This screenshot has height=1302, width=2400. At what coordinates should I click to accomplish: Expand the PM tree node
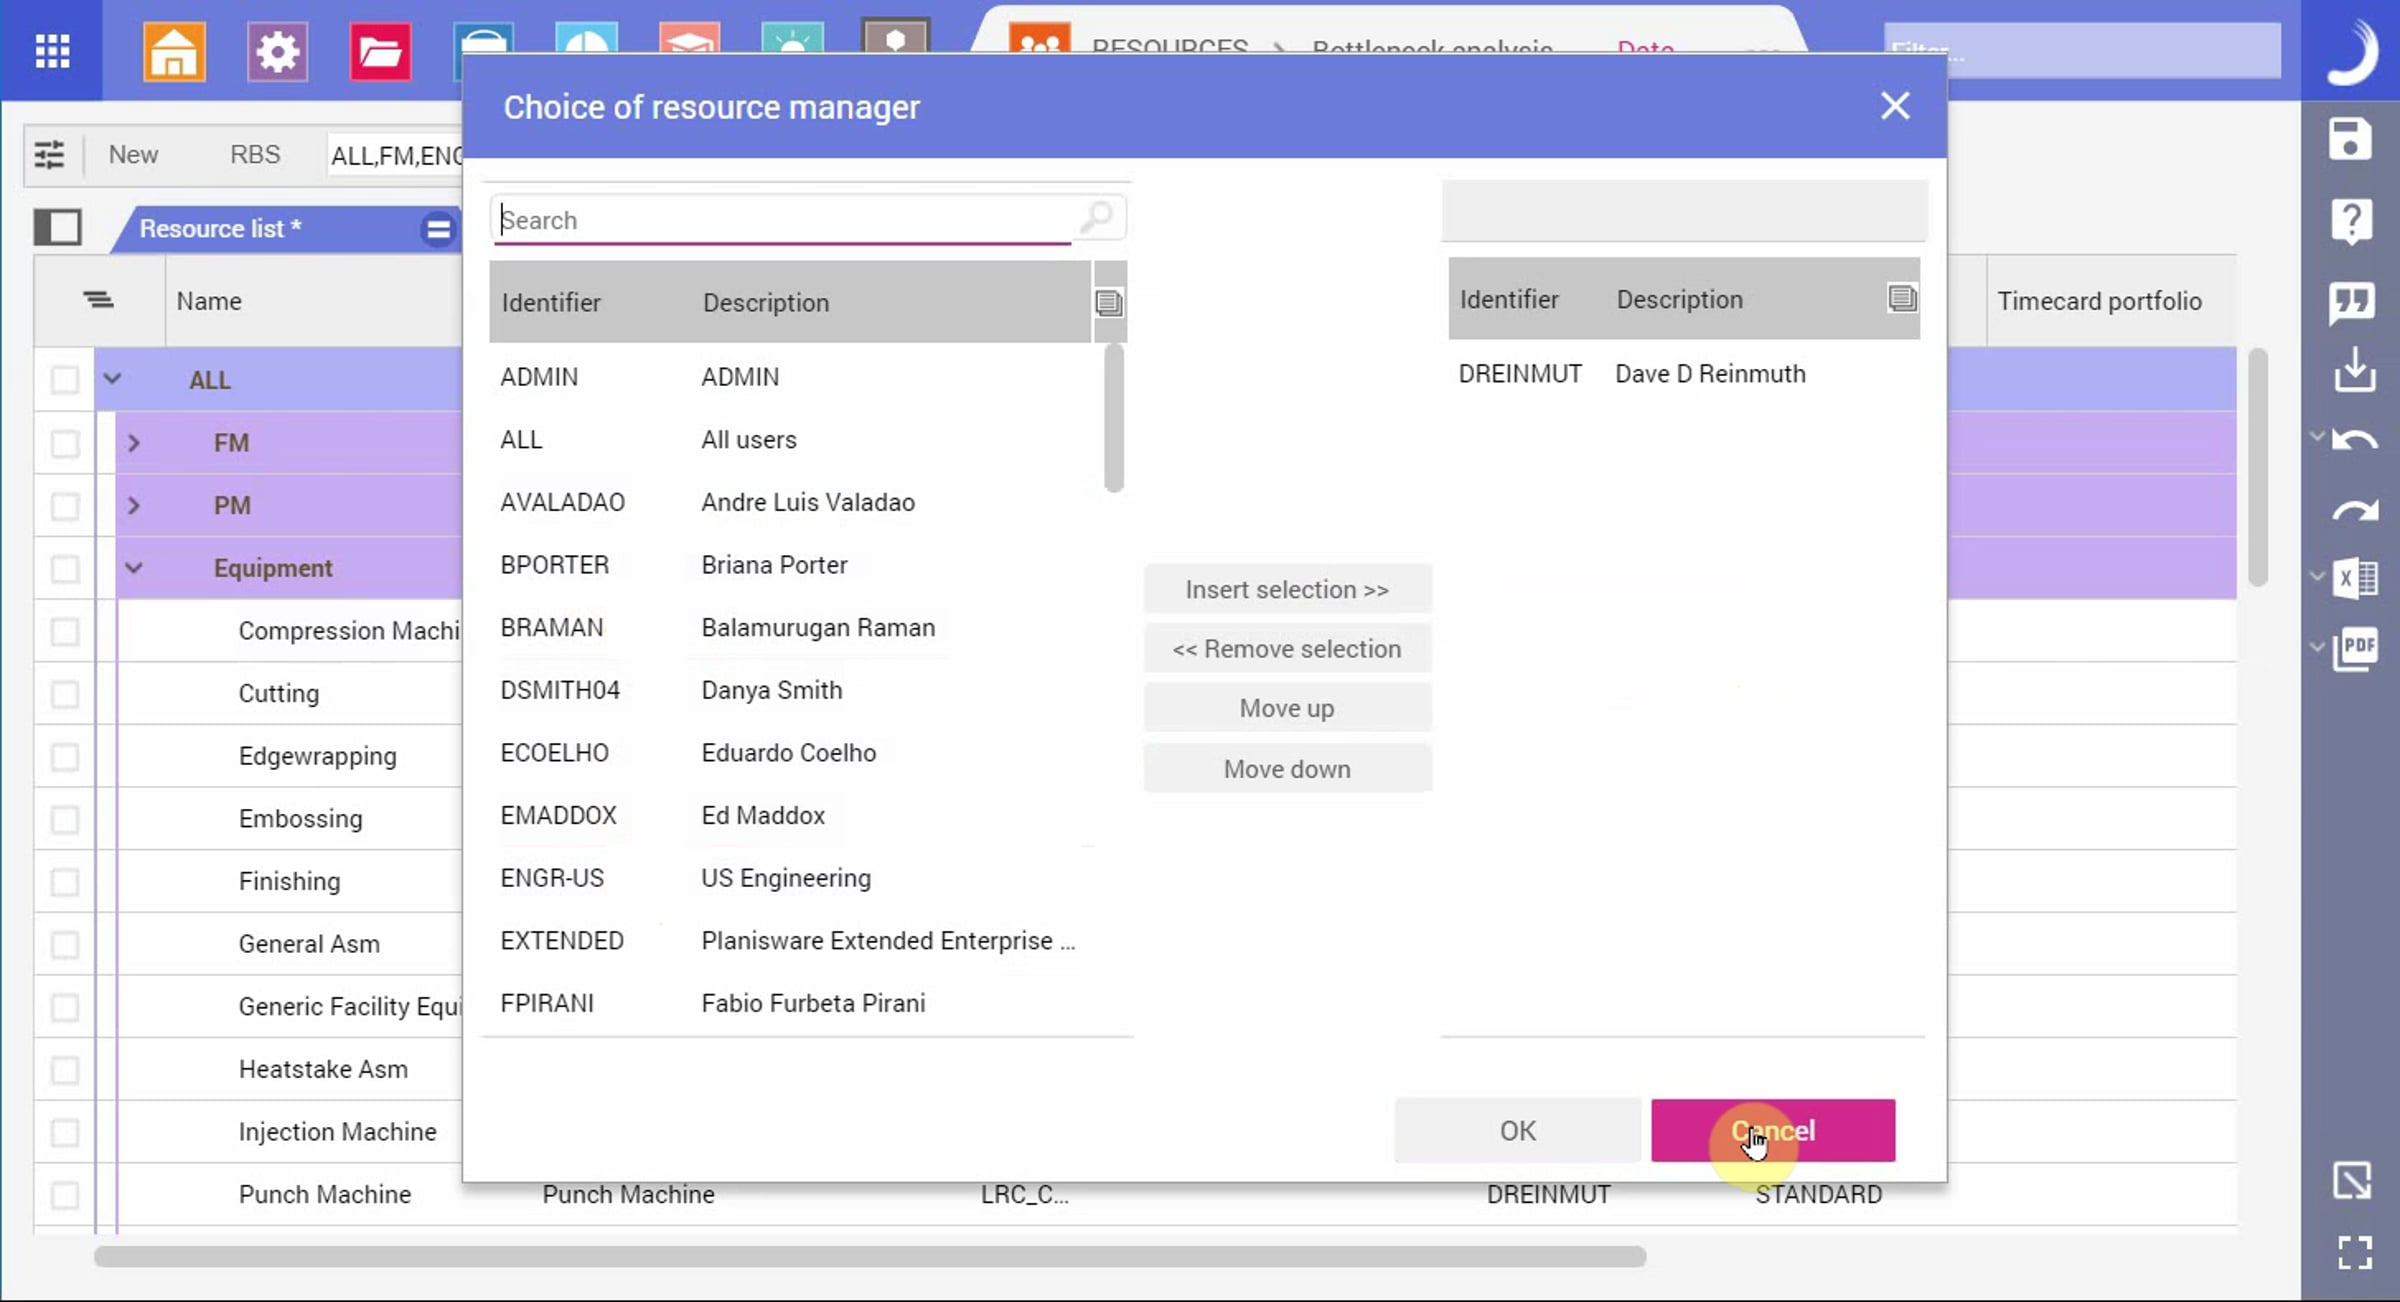tap(134, 505)
